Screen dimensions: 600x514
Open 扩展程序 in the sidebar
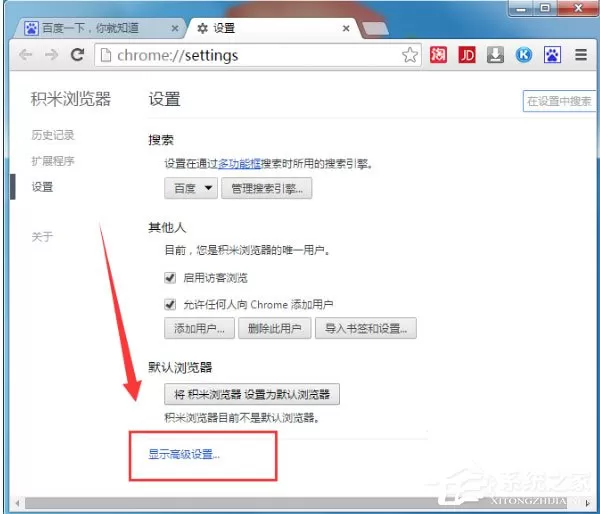click(x=53, y=161)
